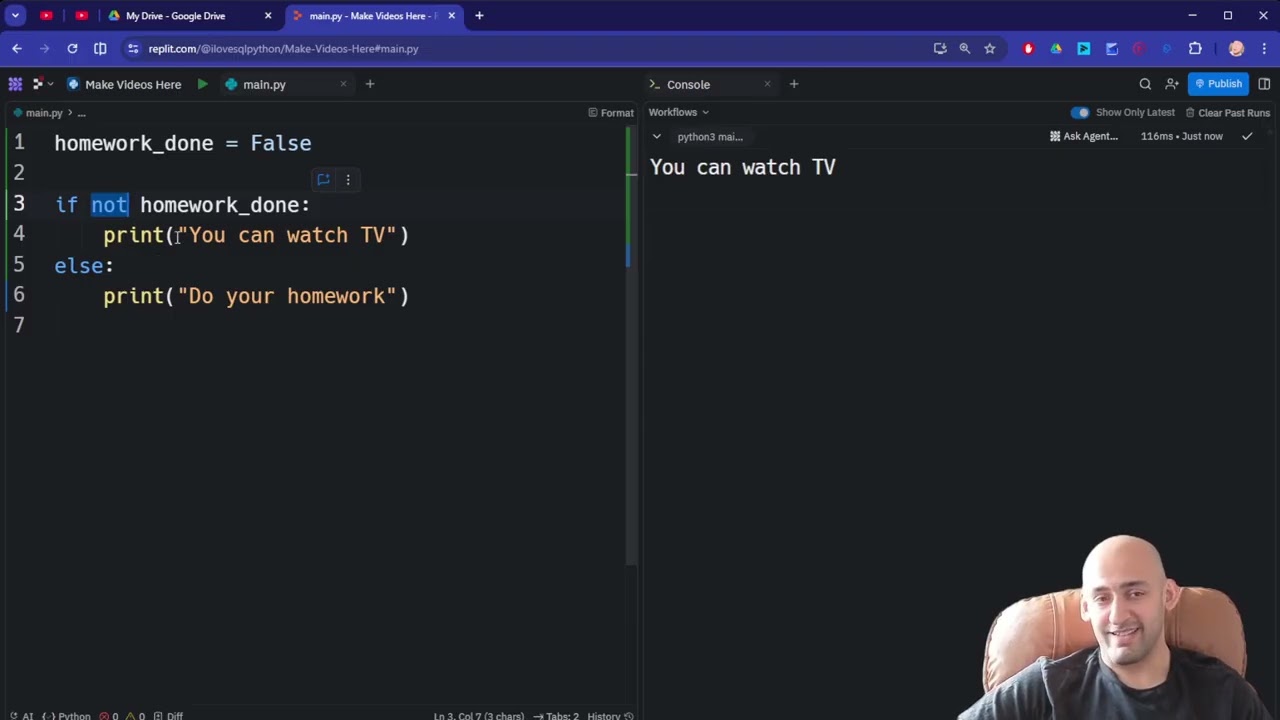Open site information icon in the address bar
Screen dimensions: 1280x720
[x=133, y=48]
